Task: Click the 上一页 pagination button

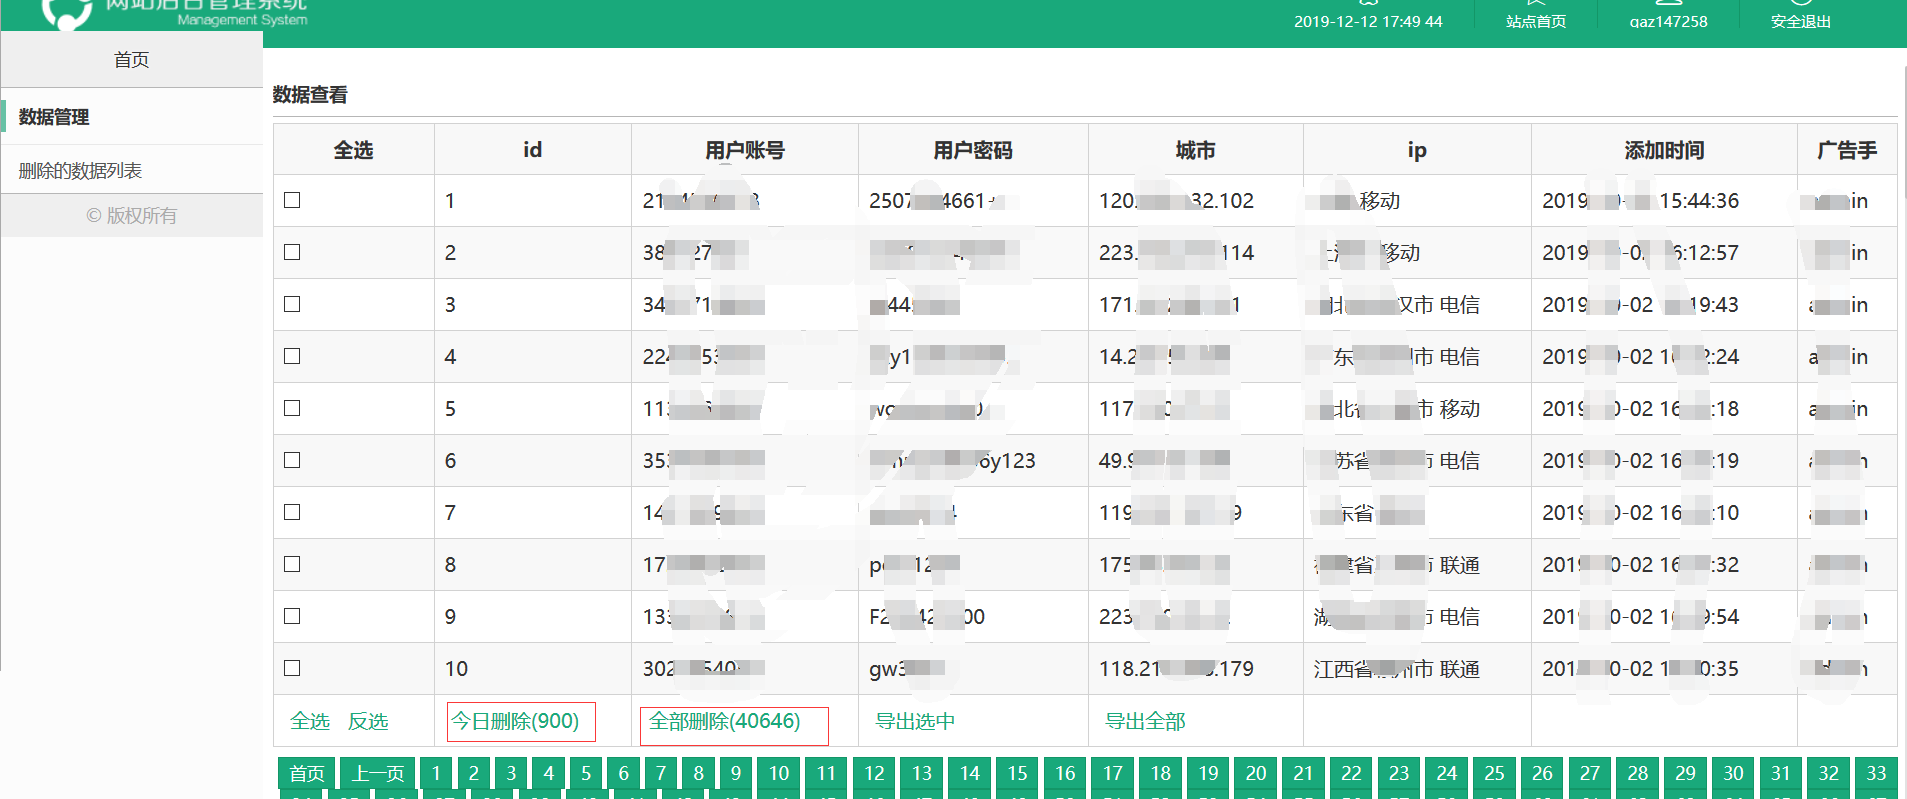Action: (x=378, y=773)
